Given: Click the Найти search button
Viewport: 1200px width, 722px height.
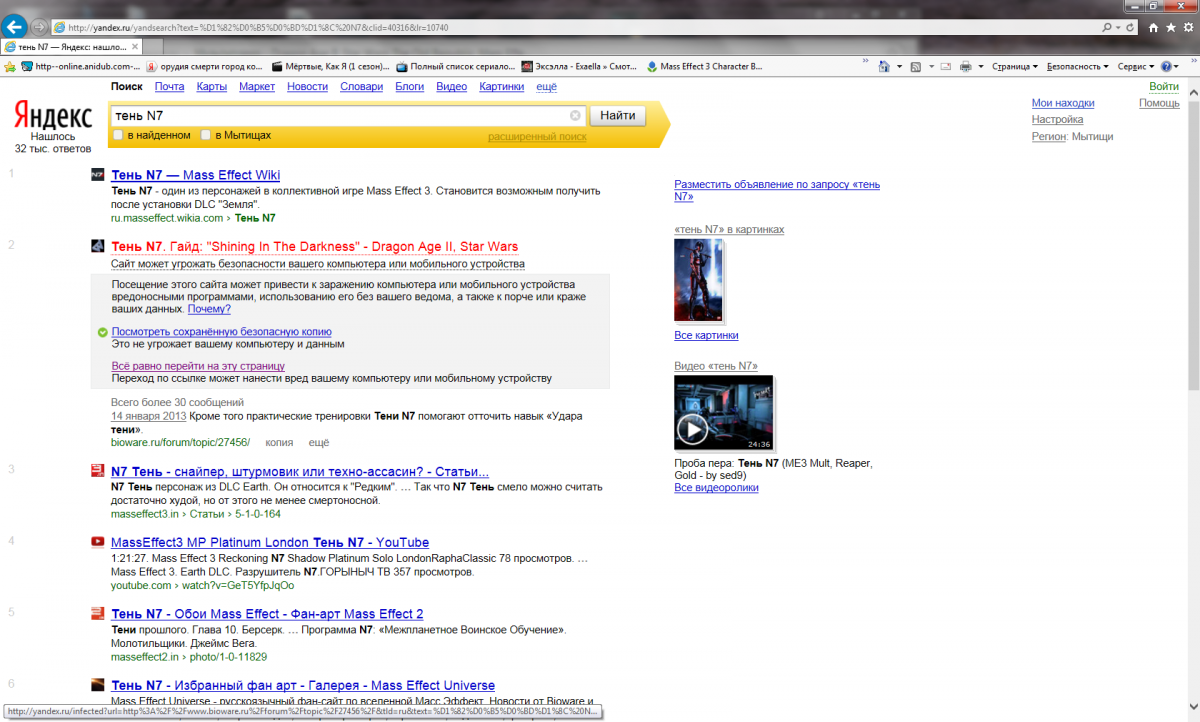Looking at the screenshot, I should point(617,115).
